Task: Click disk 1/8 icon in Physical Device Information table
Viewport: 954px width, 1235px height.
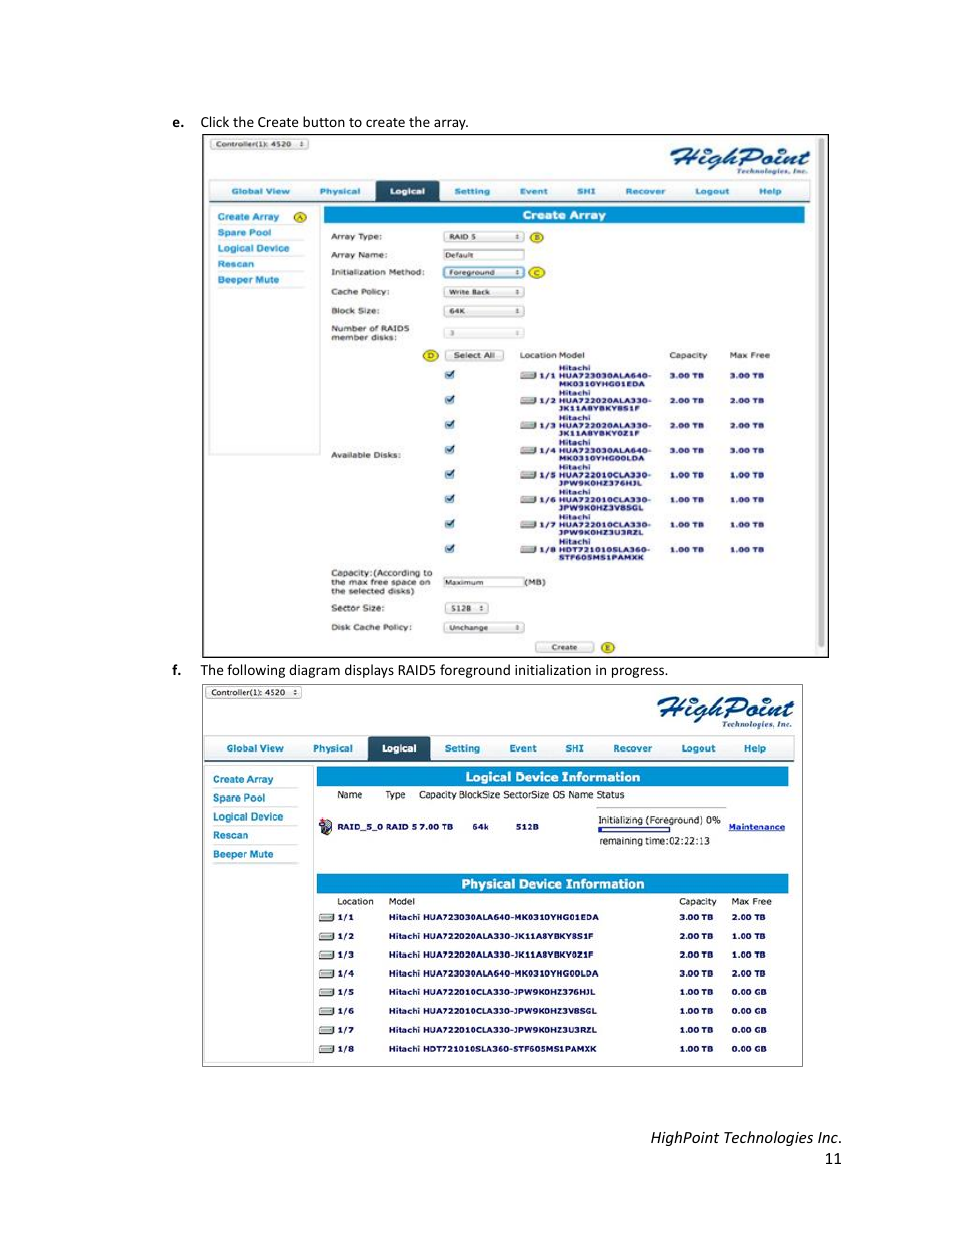Action: 326,1049
